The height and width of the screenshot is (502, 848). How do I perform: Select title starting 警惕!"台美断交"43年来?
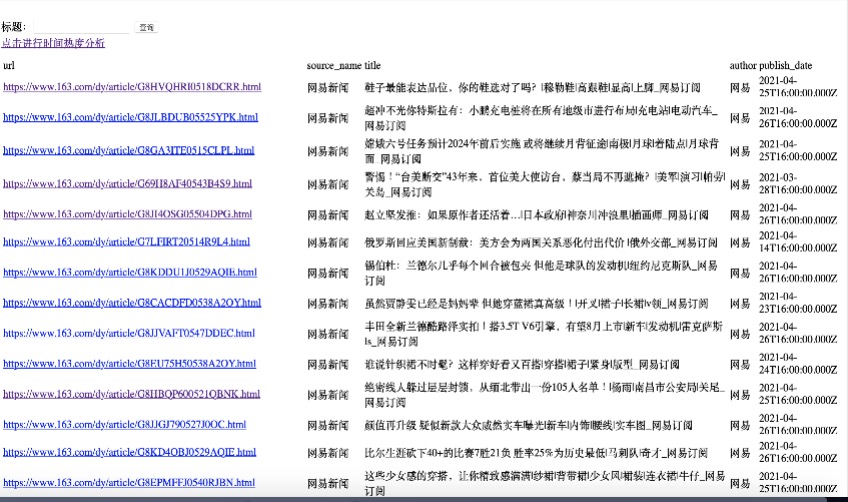point(545,184)
